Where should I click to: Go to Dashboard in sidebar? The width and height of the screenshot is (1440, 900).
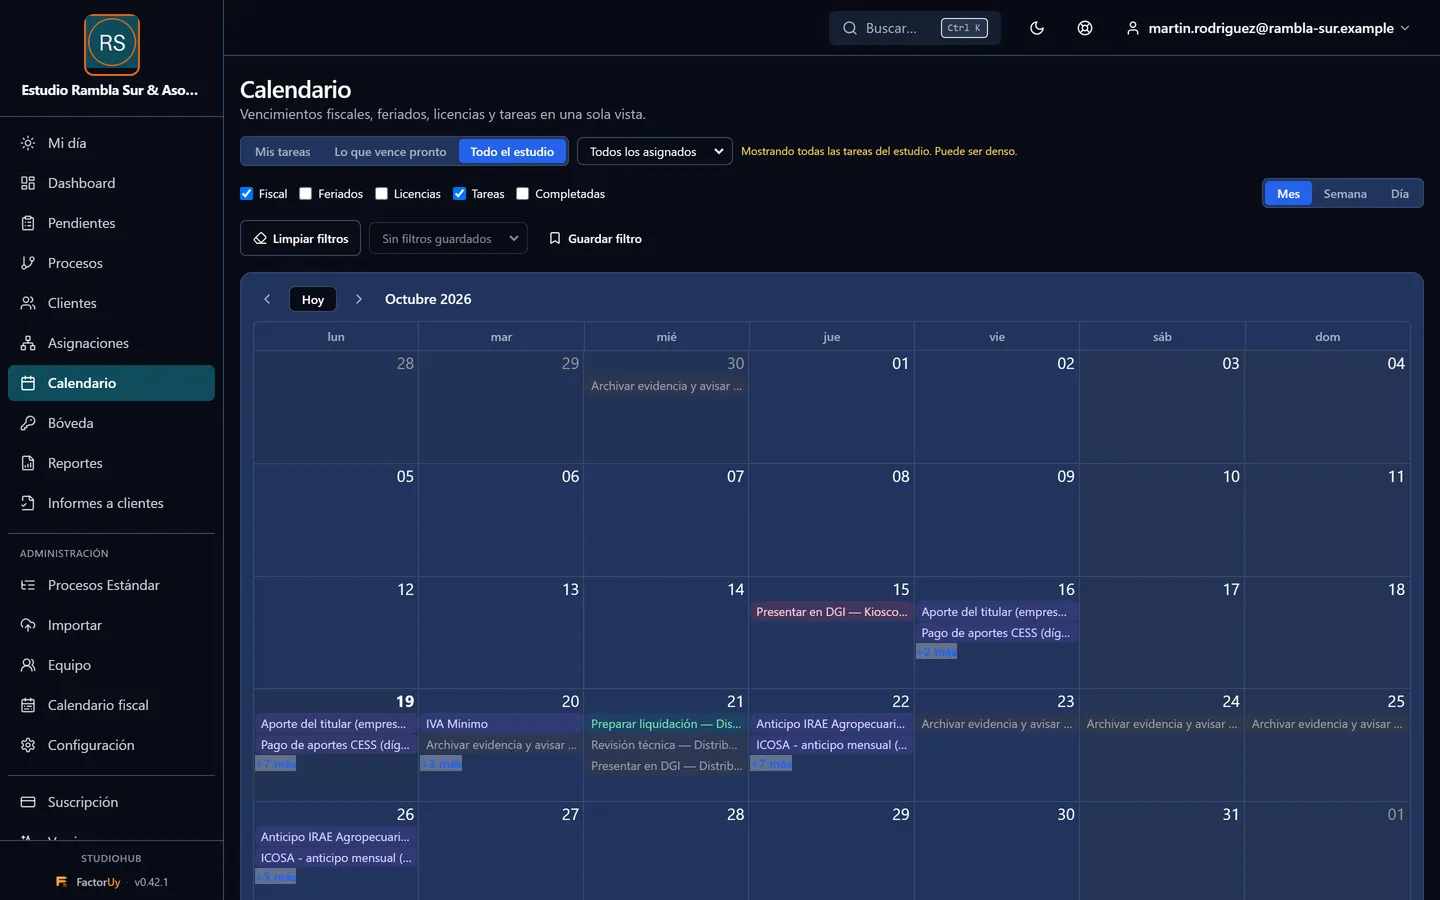click(111, 183)
